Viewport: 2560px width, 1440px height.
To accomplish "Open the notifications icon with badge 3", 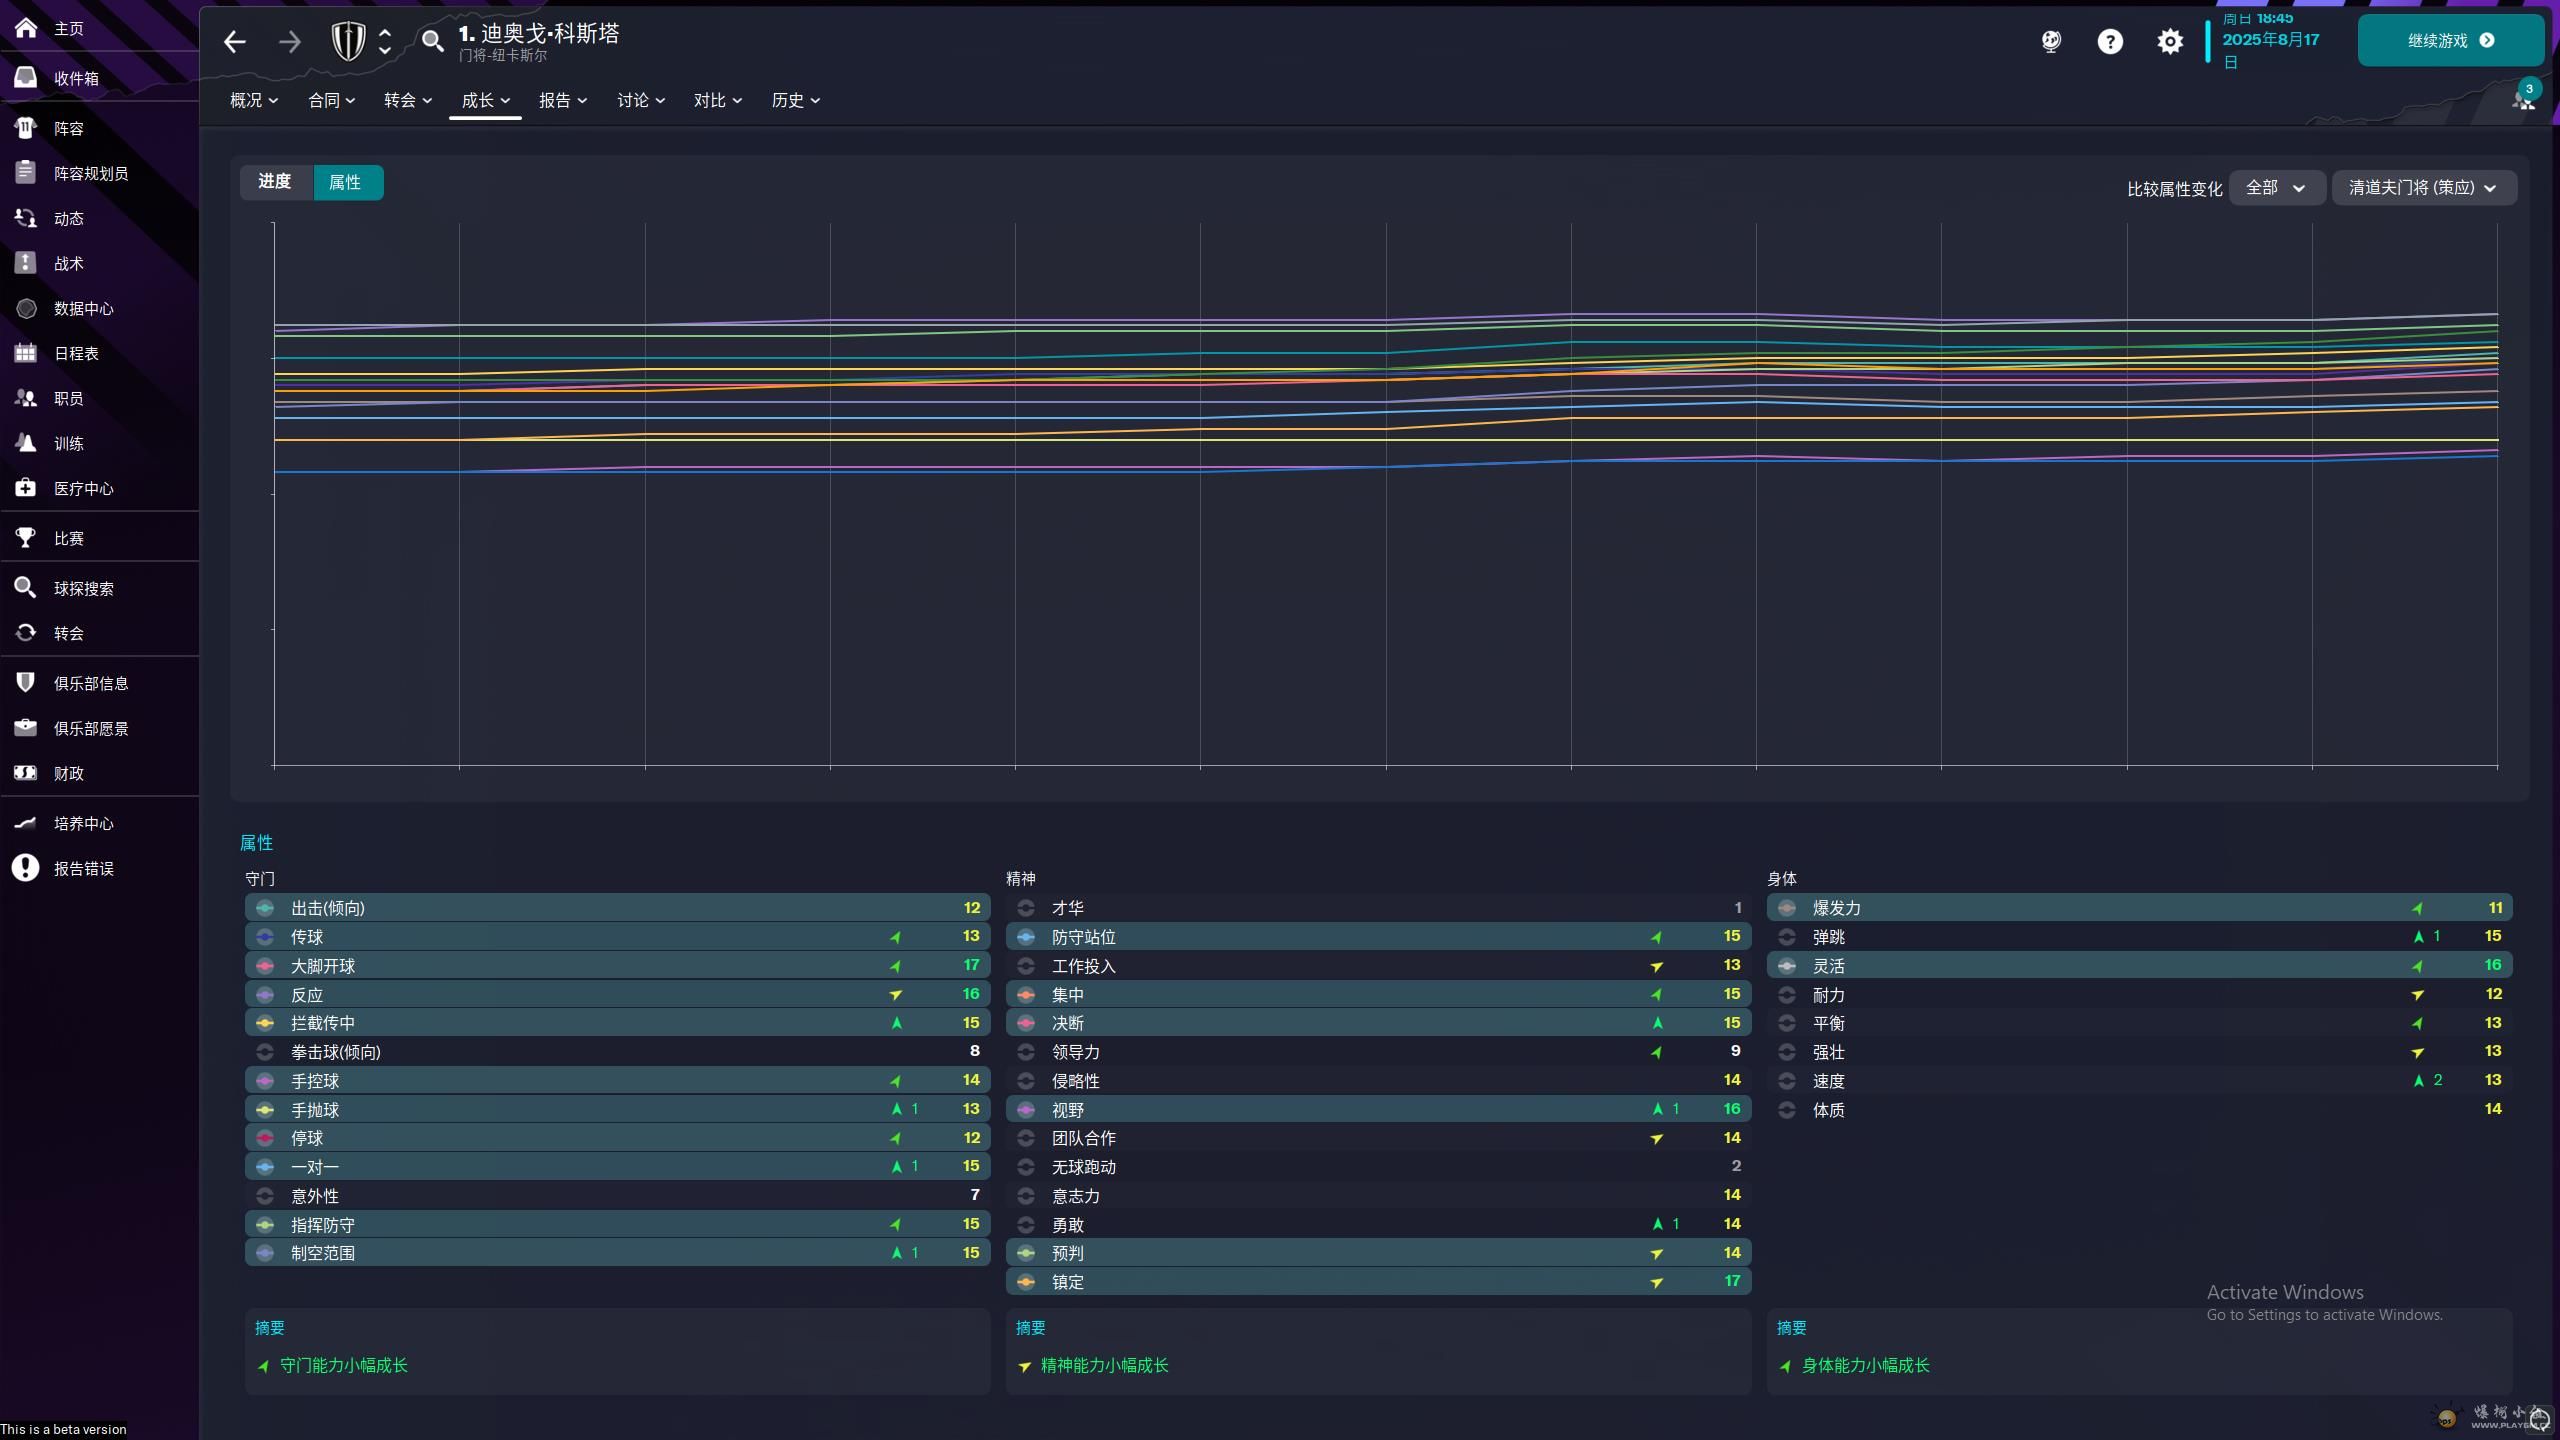I will click(x=2524, y=98).
